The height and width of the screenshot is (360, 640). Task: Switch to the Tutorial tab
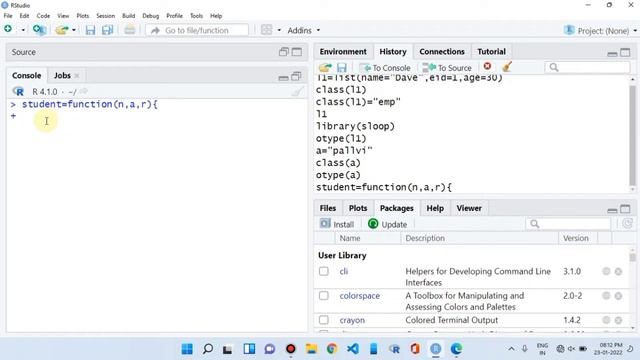coord(491,52)
